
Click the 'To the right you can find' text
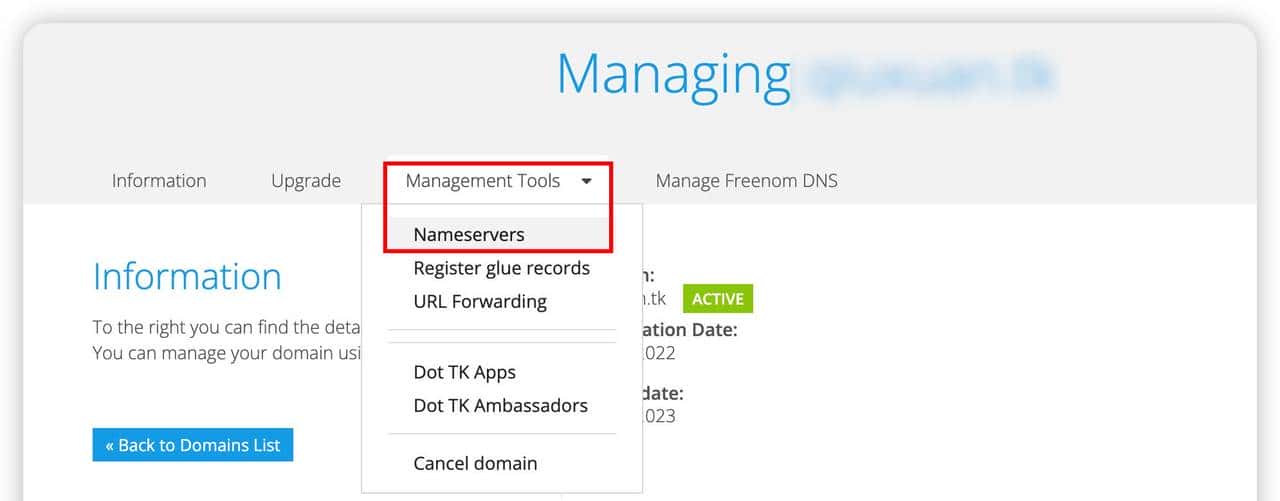coord(225,327)
